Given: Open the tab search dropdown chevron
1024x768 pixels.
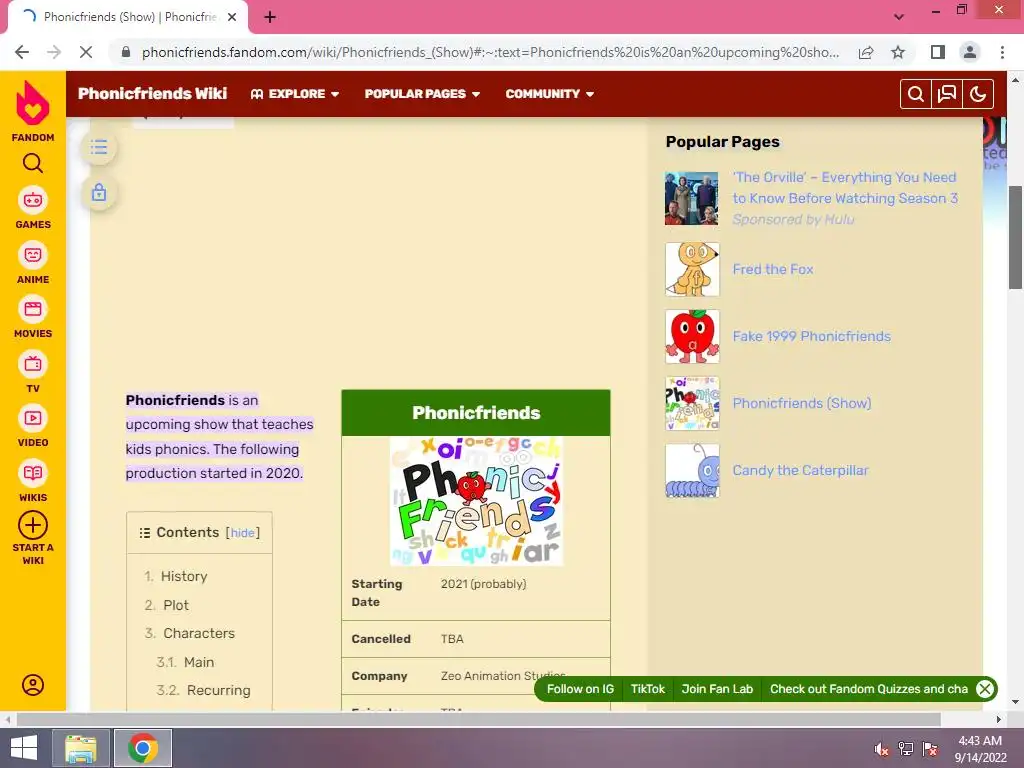Looking at the screenshot, I should (x=899, y=17).
